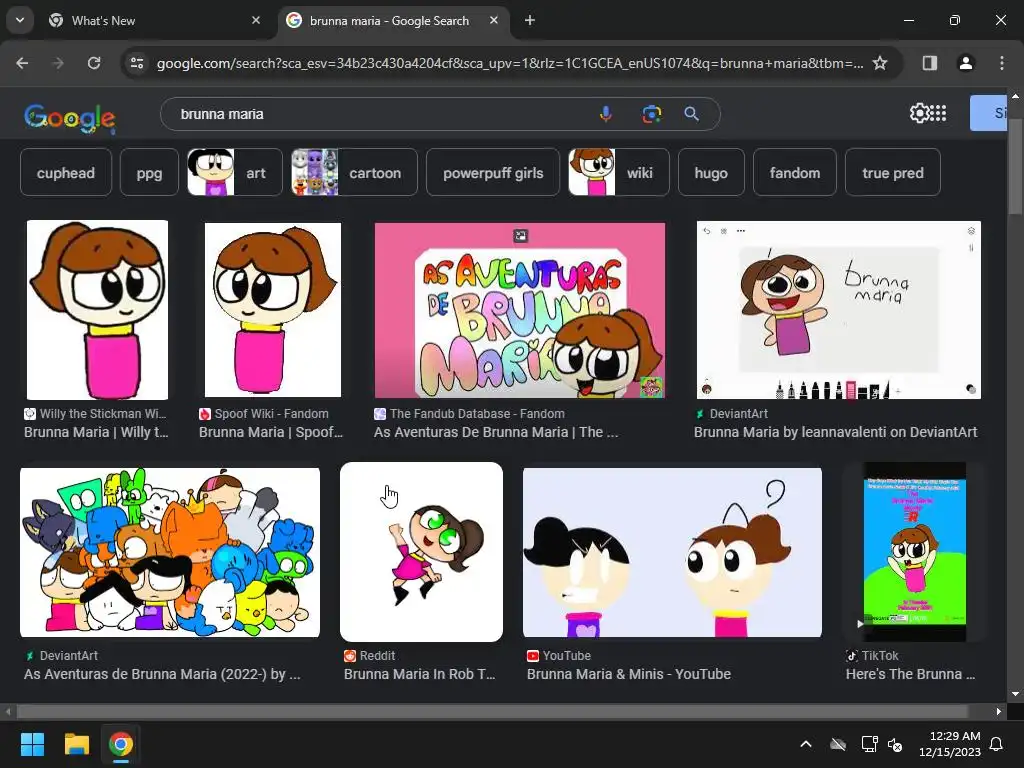Viewport: 1024px width, 768px height.
Task: Go to the Google logo homepage
Action: pyautogui.click(x=70, y=118)
